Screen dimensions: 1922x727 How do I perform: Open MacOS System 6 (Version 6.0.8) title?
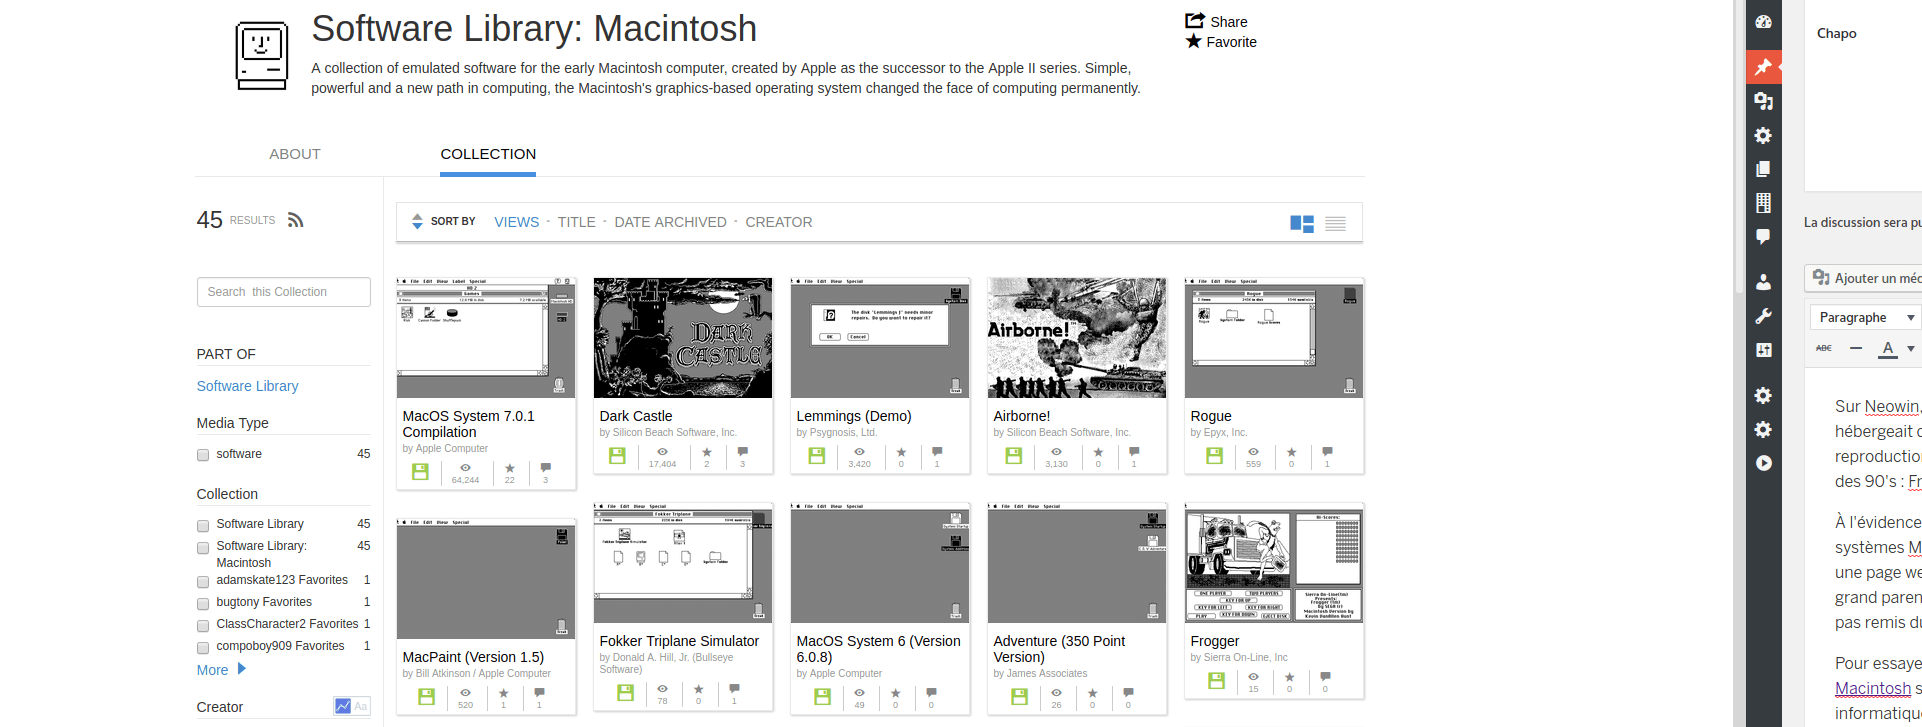[878, 649]
